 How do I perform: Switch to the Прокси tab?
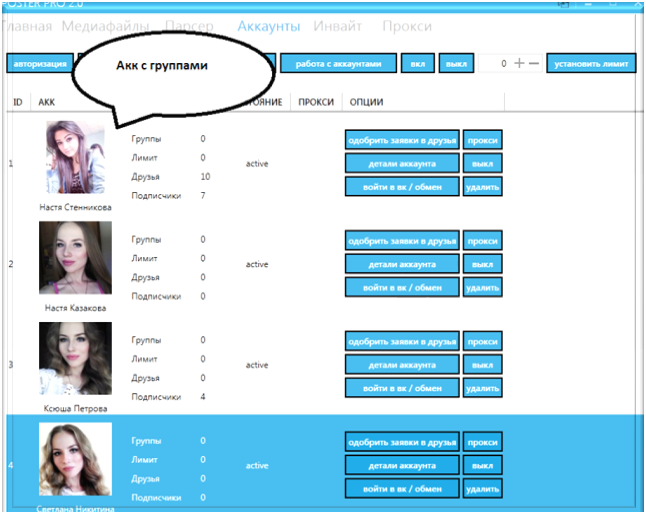406,26
